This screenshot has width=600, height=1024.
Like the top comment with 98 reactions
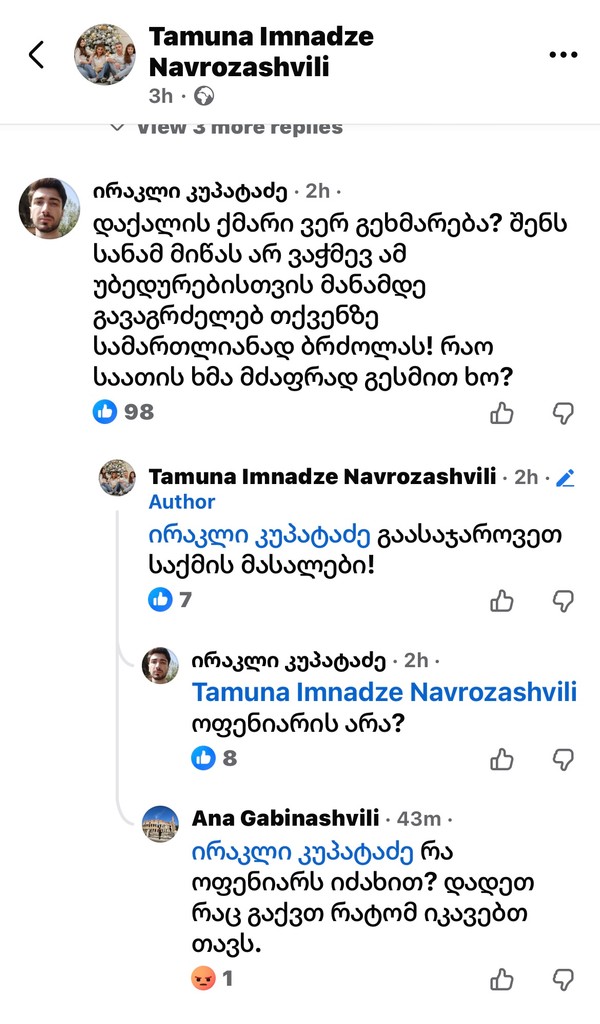502,412
